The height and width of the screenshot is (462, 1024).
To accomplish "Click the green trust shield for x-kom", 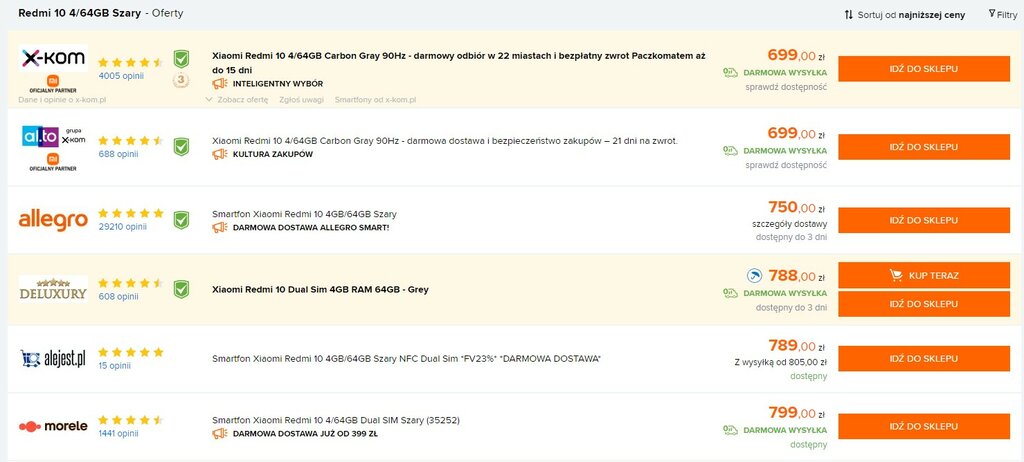I will [x=182, y=59].
